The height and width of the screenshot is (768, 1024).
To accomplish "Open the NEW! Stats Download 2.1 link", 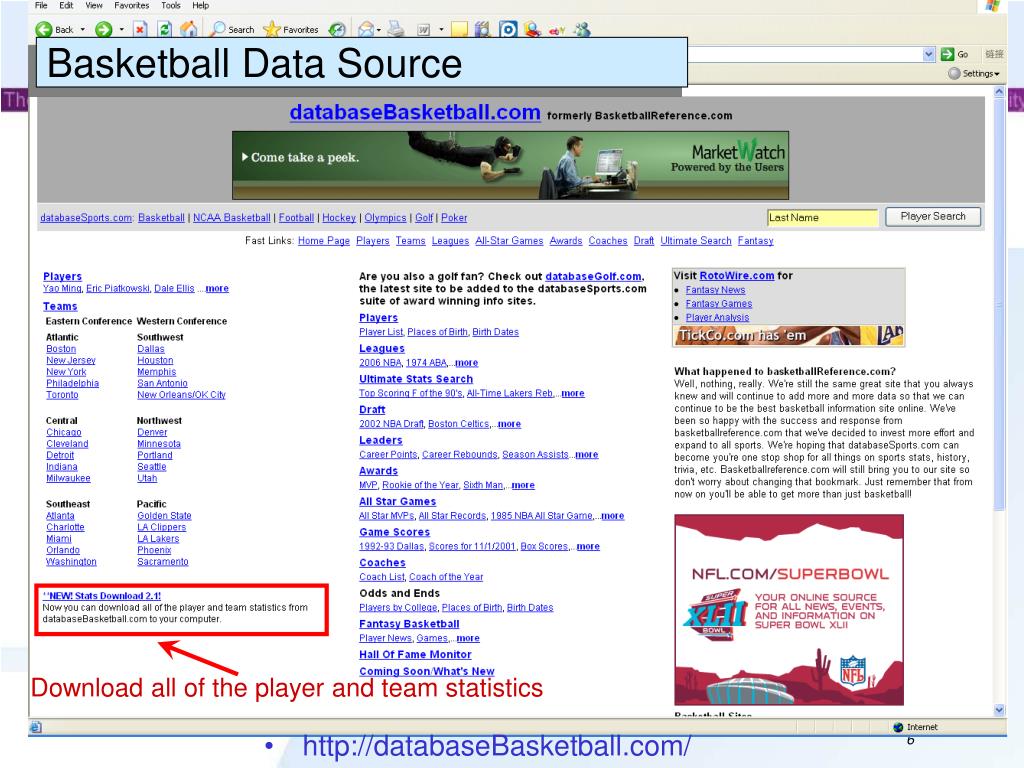I will (102, 596).
